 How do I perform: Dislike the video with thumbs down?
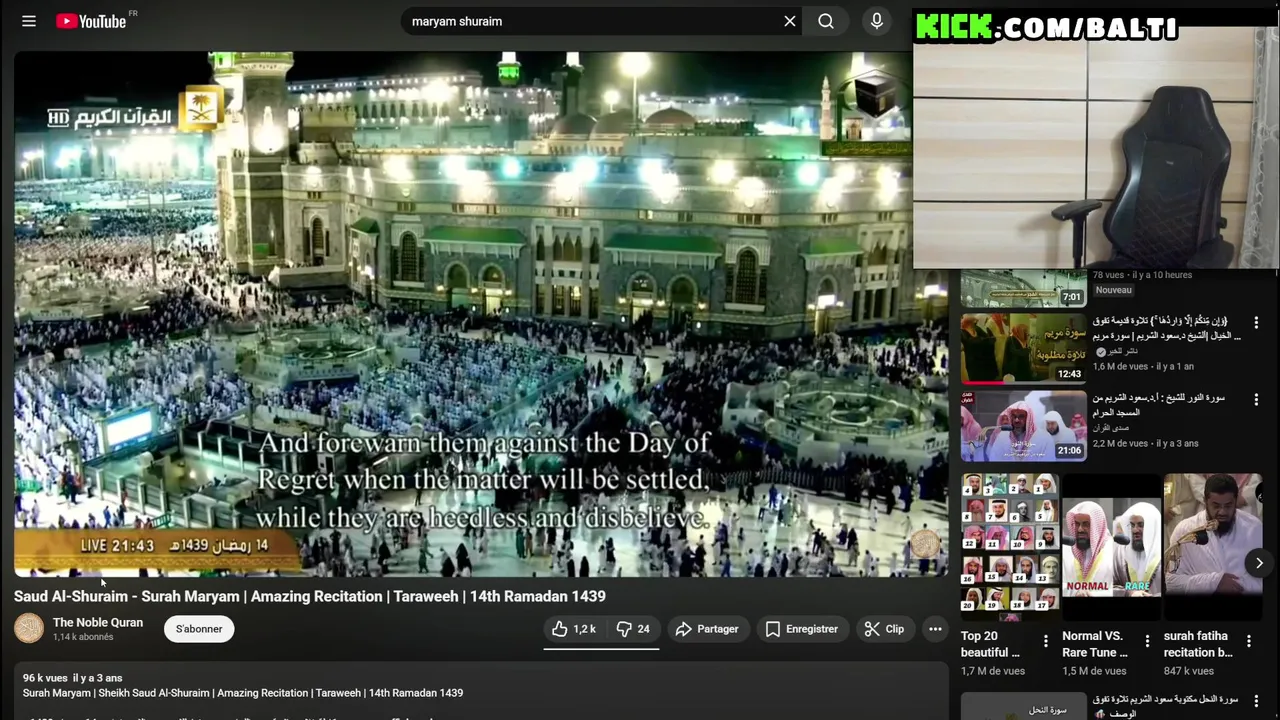634,629
